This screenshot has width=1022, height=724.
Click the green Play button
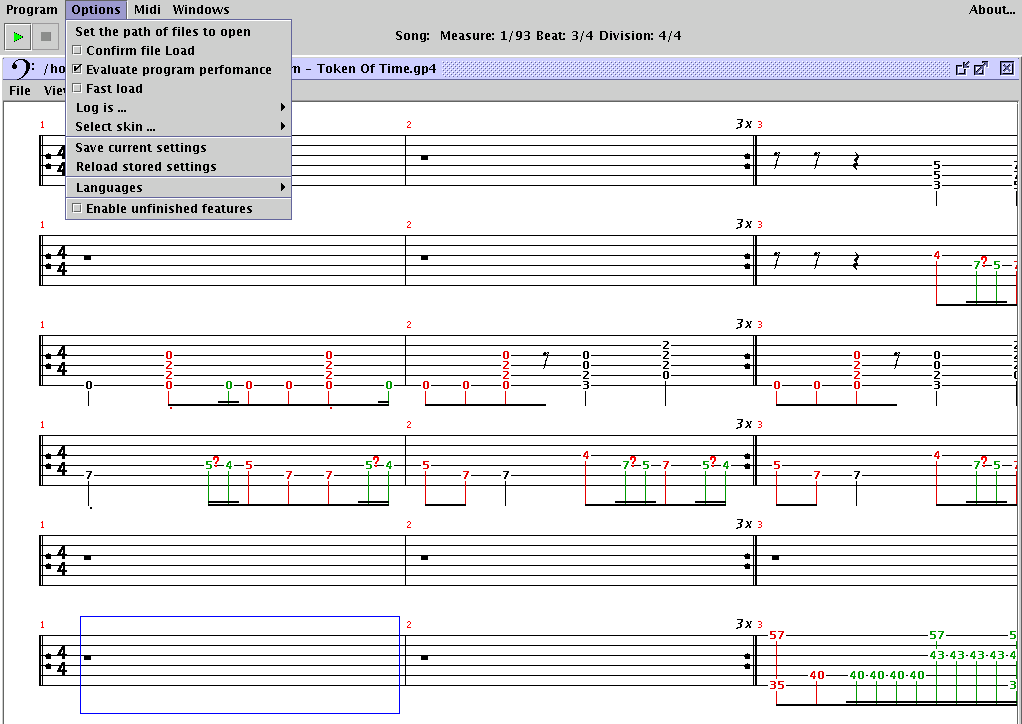[x=17, y=38]
